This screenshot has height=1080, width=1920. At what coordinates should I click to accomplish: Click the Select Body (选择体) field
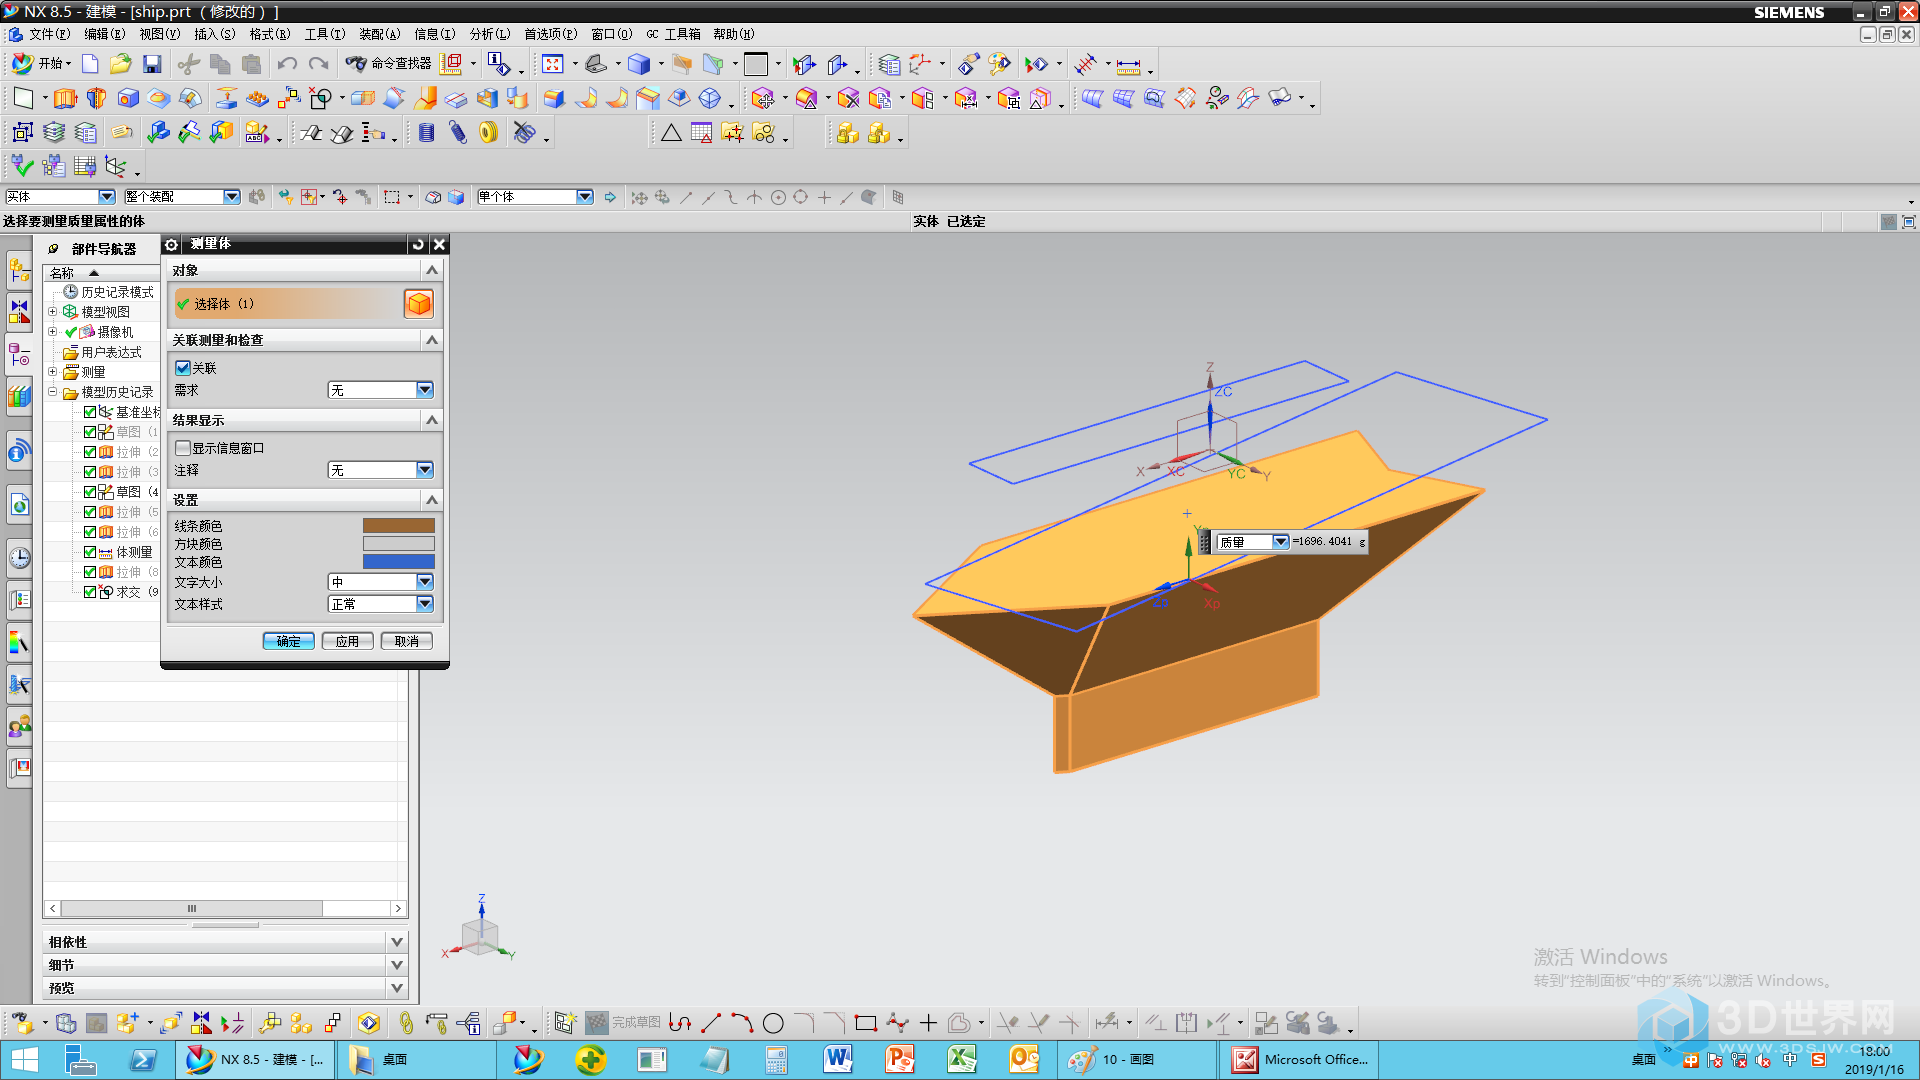click(x=288, y=303)
